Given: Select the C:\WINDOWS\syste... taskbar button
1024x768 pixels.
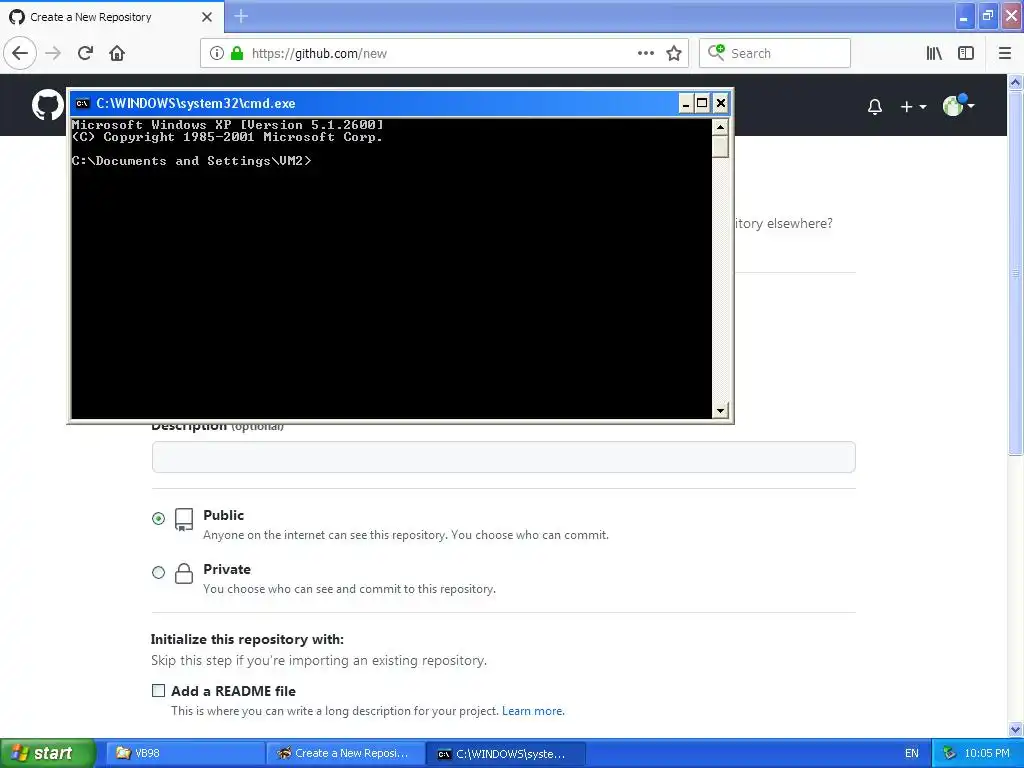Looking at the screenshot, I should point(505,753).
